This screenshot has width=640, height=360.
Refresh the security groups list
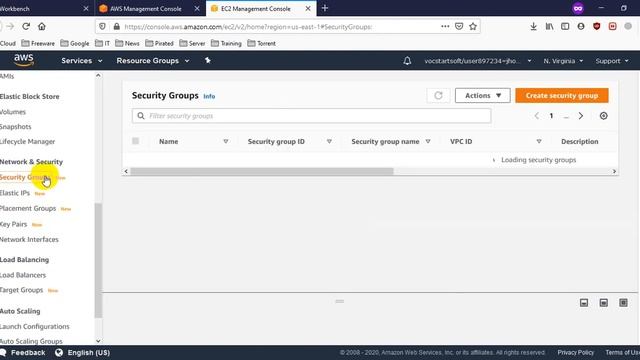click(x=438, y=96)
